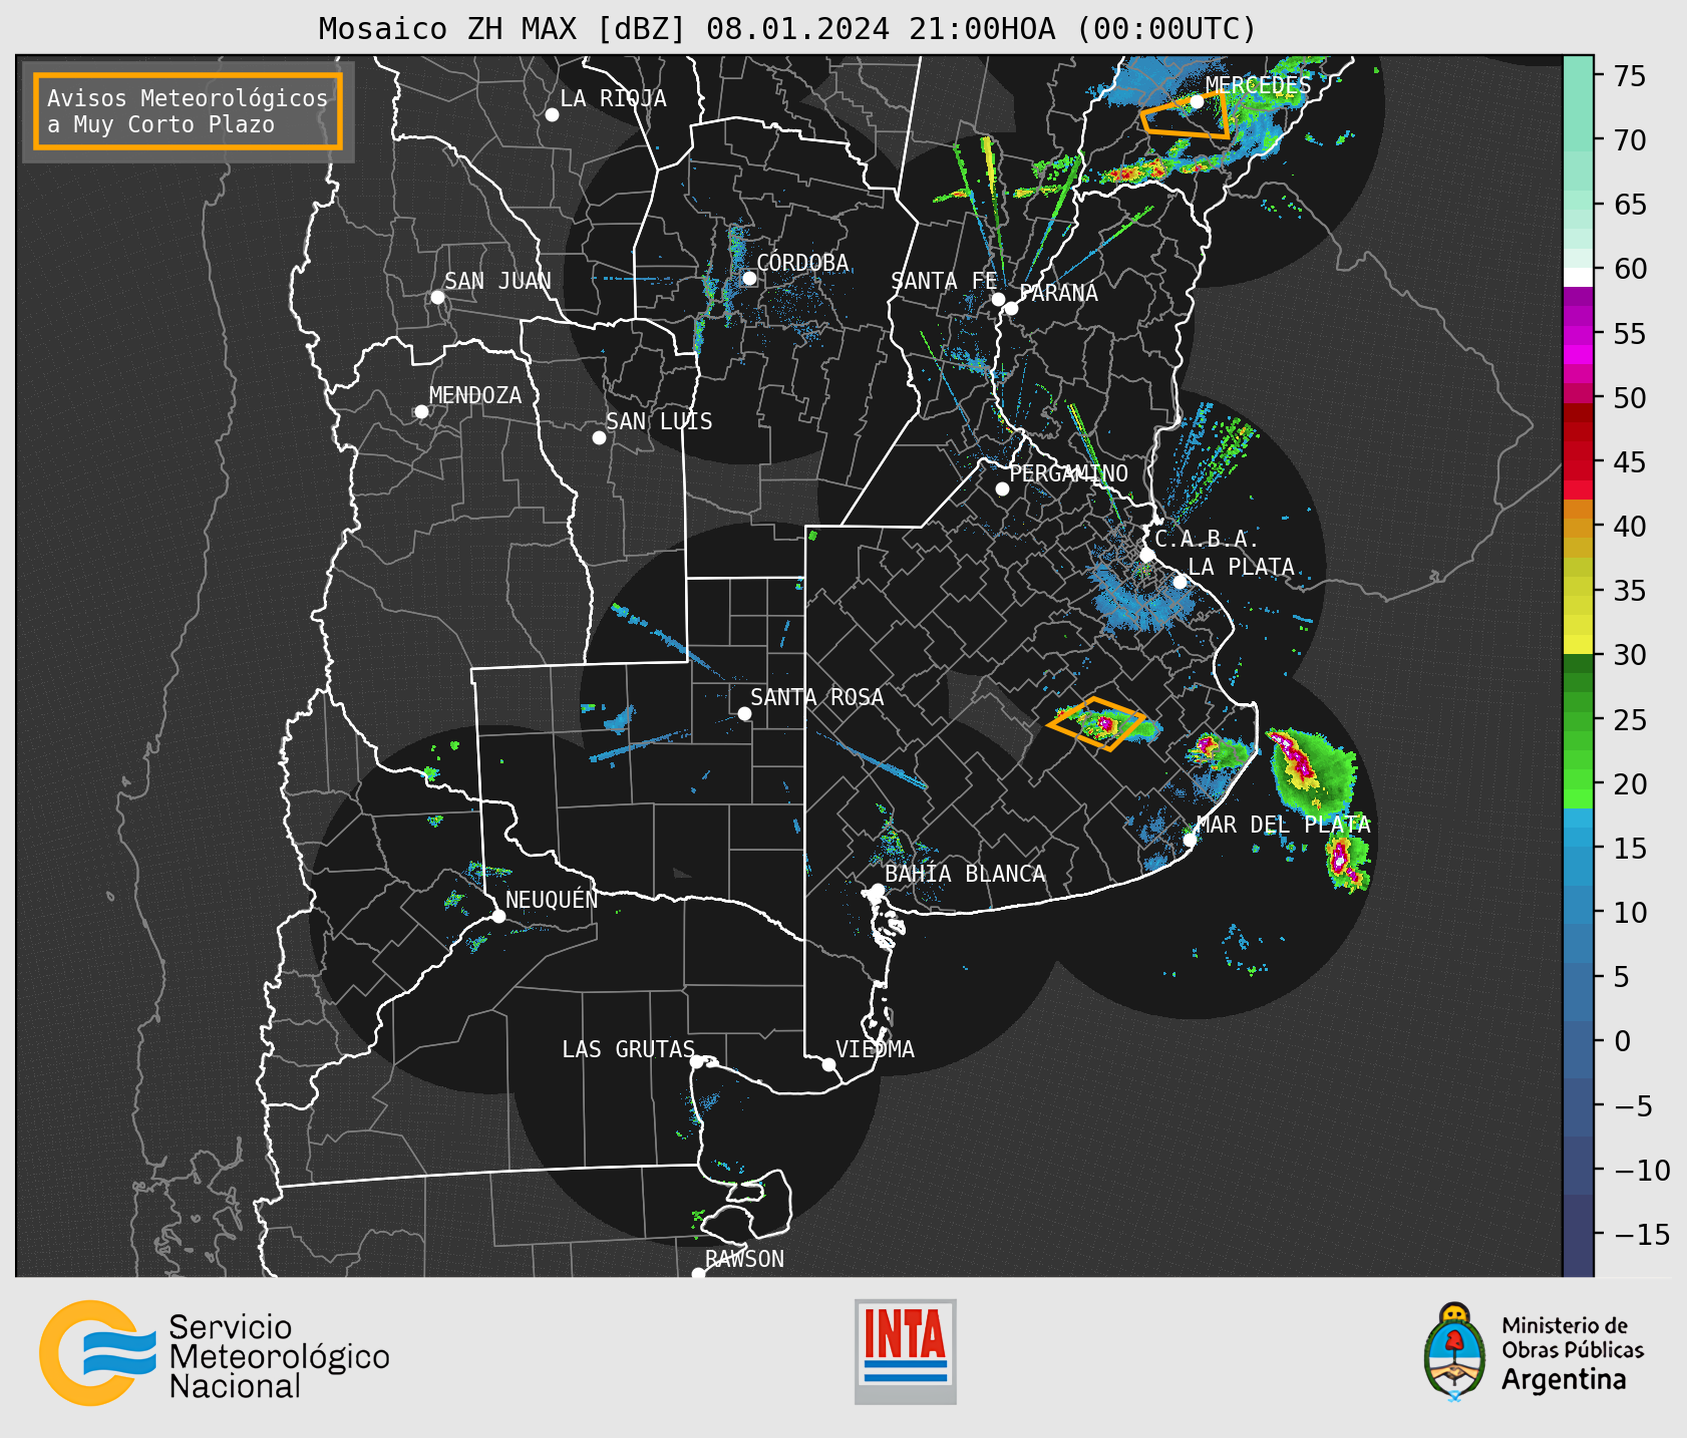This screenshot has width=1687, height=1438.
Task: Click the green 25 dBZ color band
Action: pyautogui.click(x=1578, y=719)
